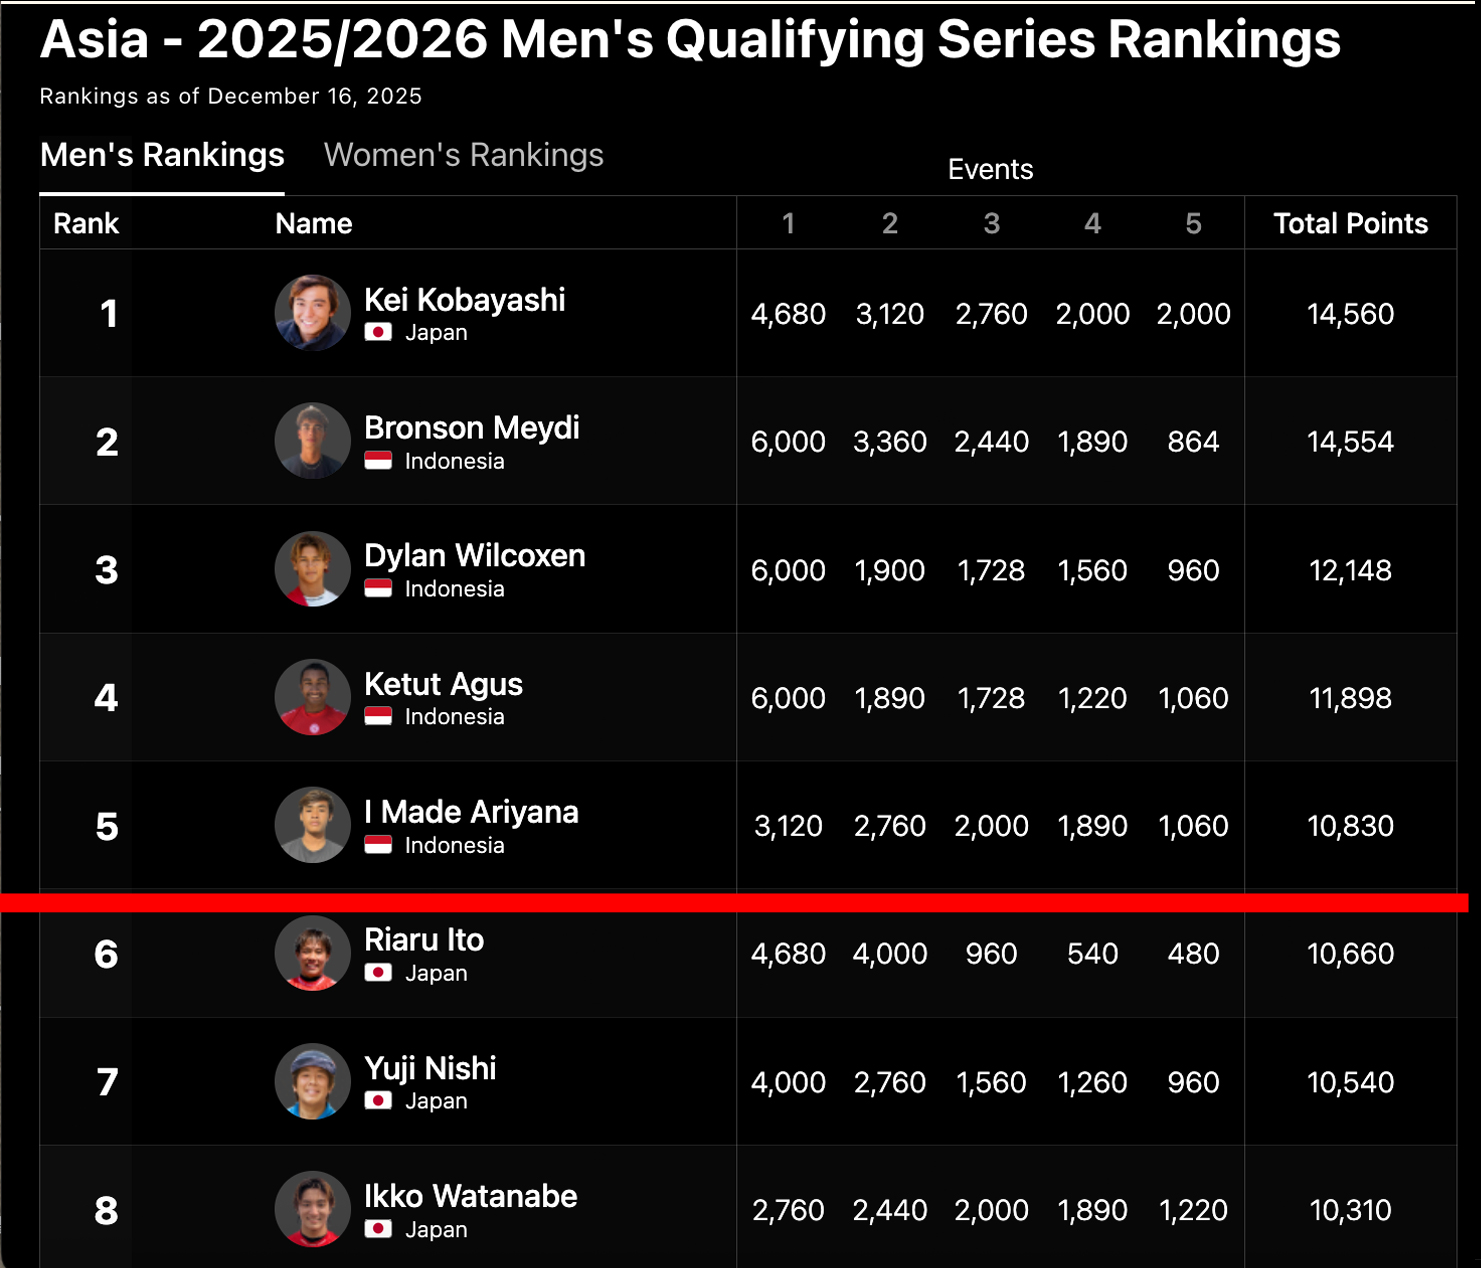Follow the Dylan Wilcoxen name link
Screen dimensions: 1481x1268
tap(474, 555)
